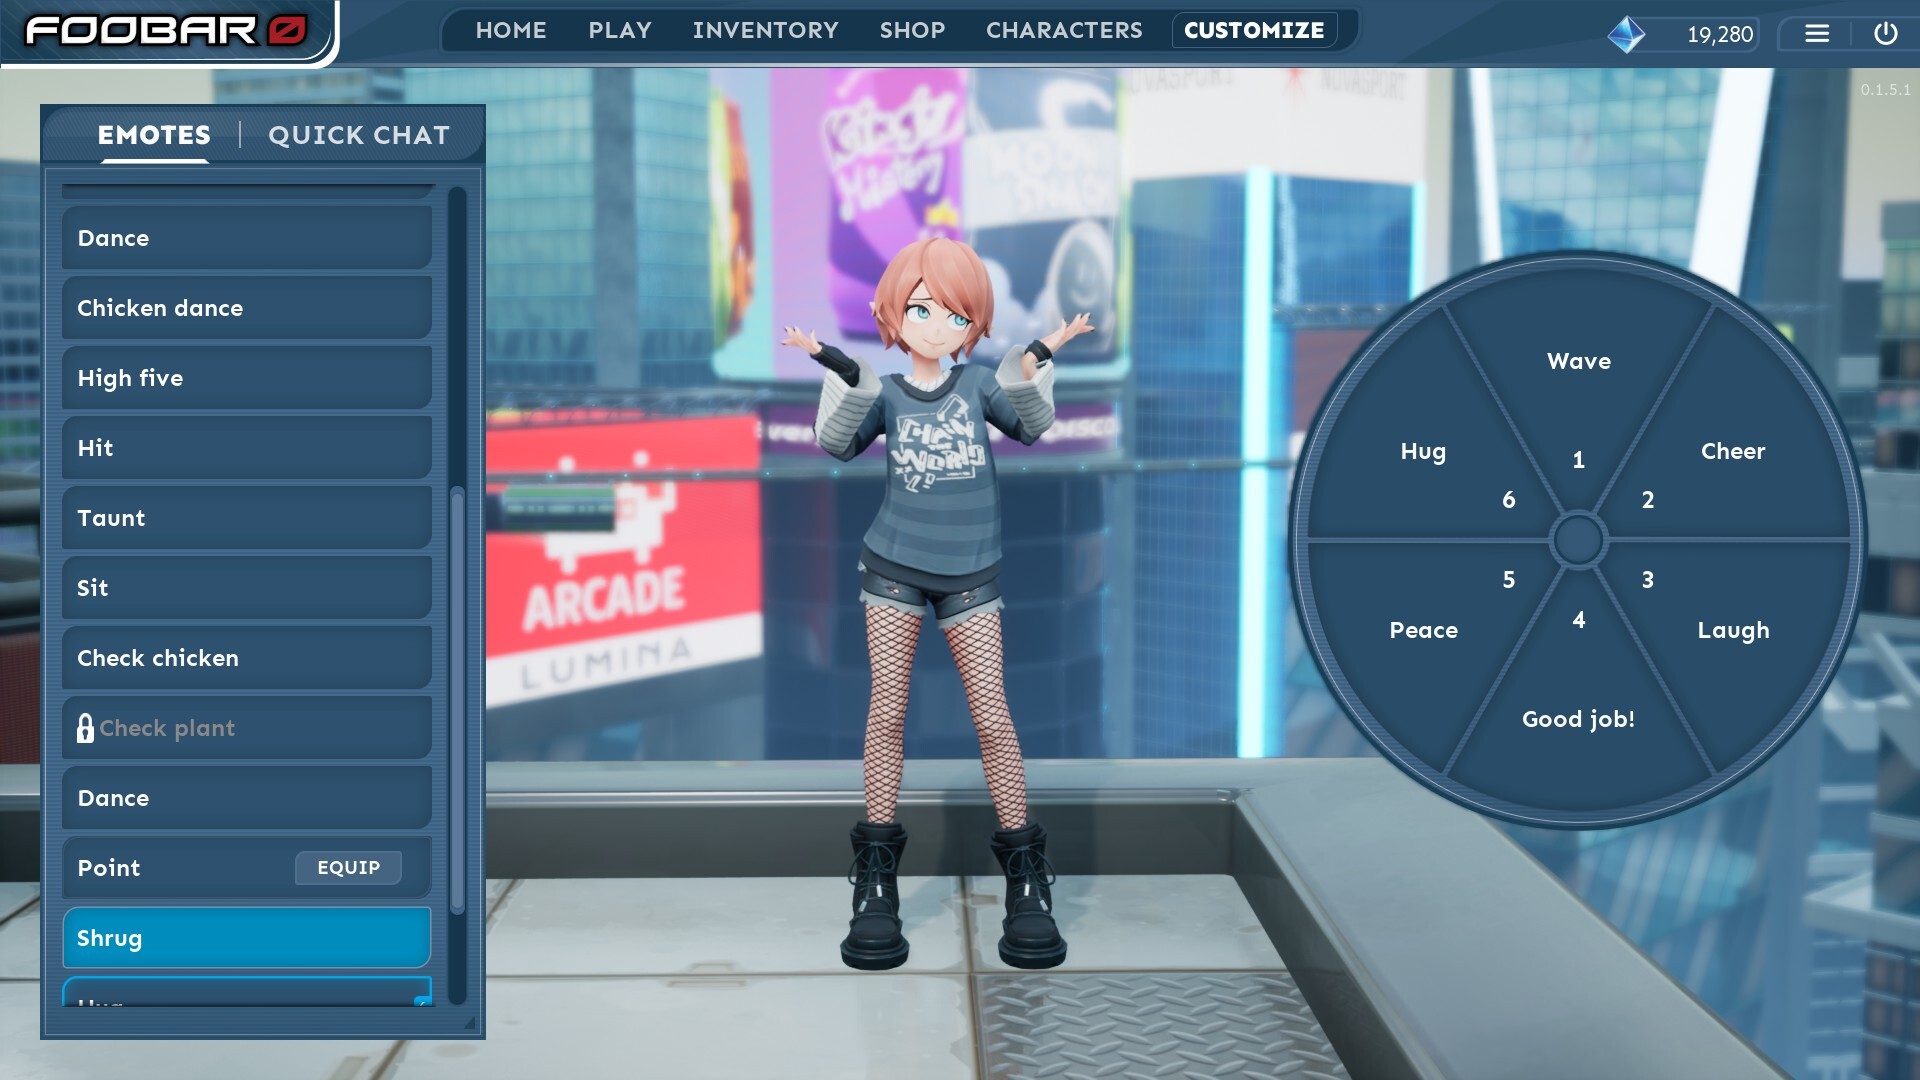Select the Chicken dance emote
1920x1080 pixels.
[x=245, y=308]
